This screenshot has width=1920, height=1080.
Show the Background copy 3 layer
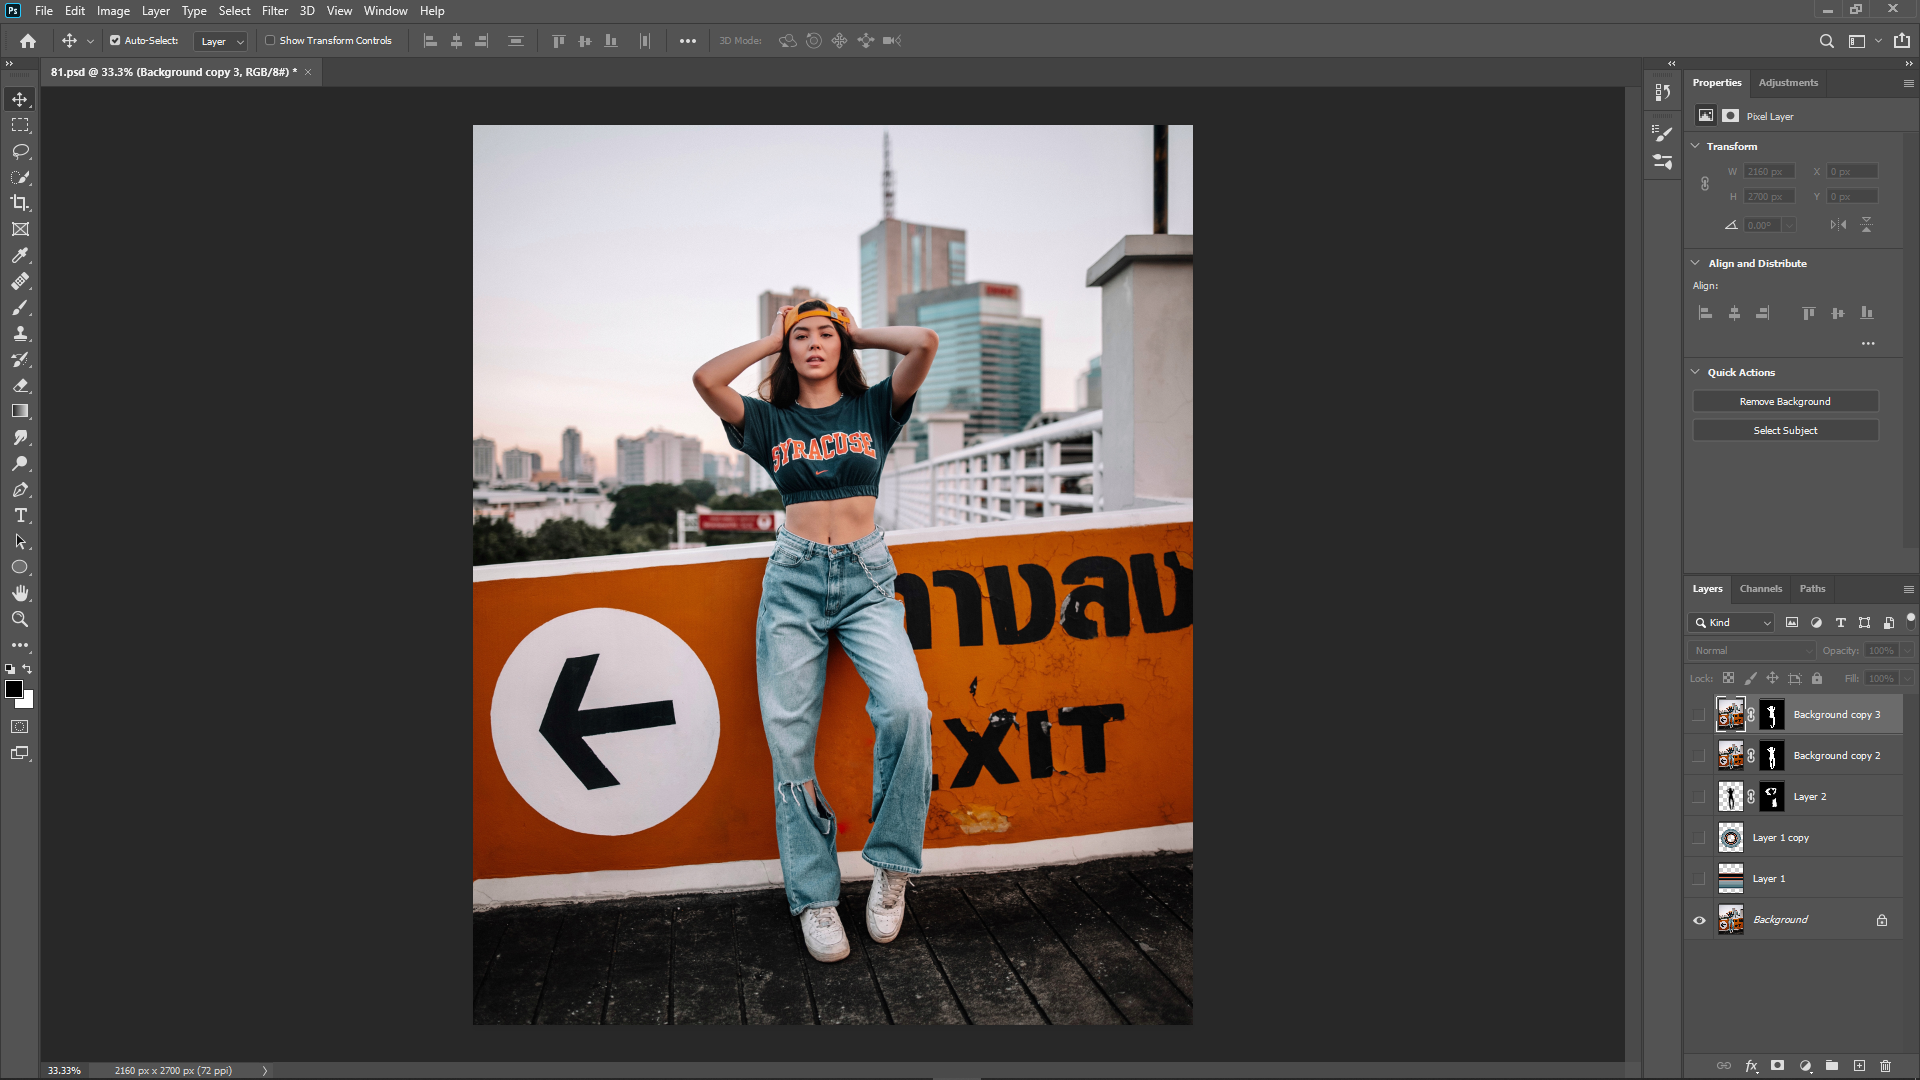point(1699,715)
